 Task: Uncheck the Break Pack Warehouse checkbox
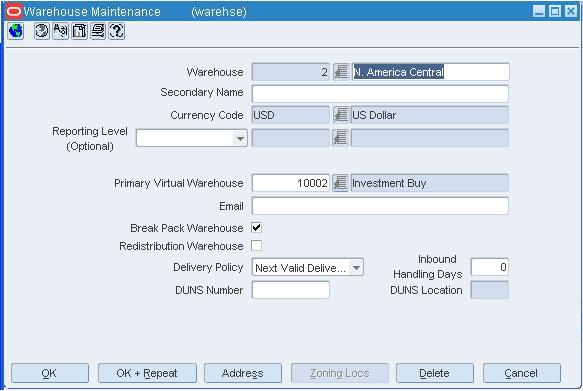256,227
